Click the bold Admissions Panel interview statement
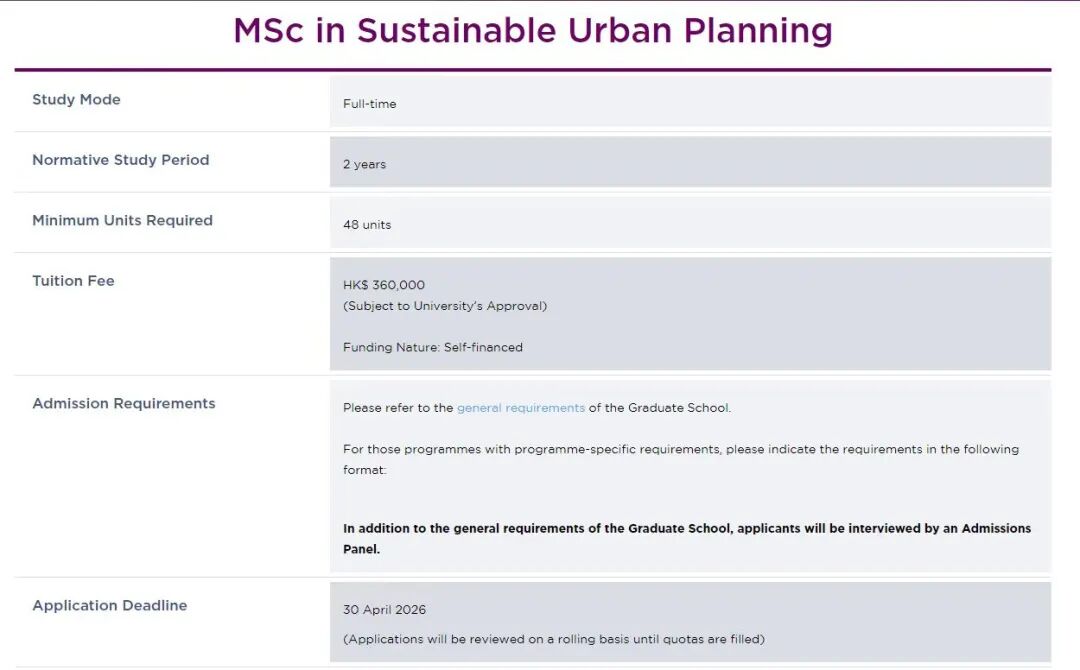 [687, 538]
